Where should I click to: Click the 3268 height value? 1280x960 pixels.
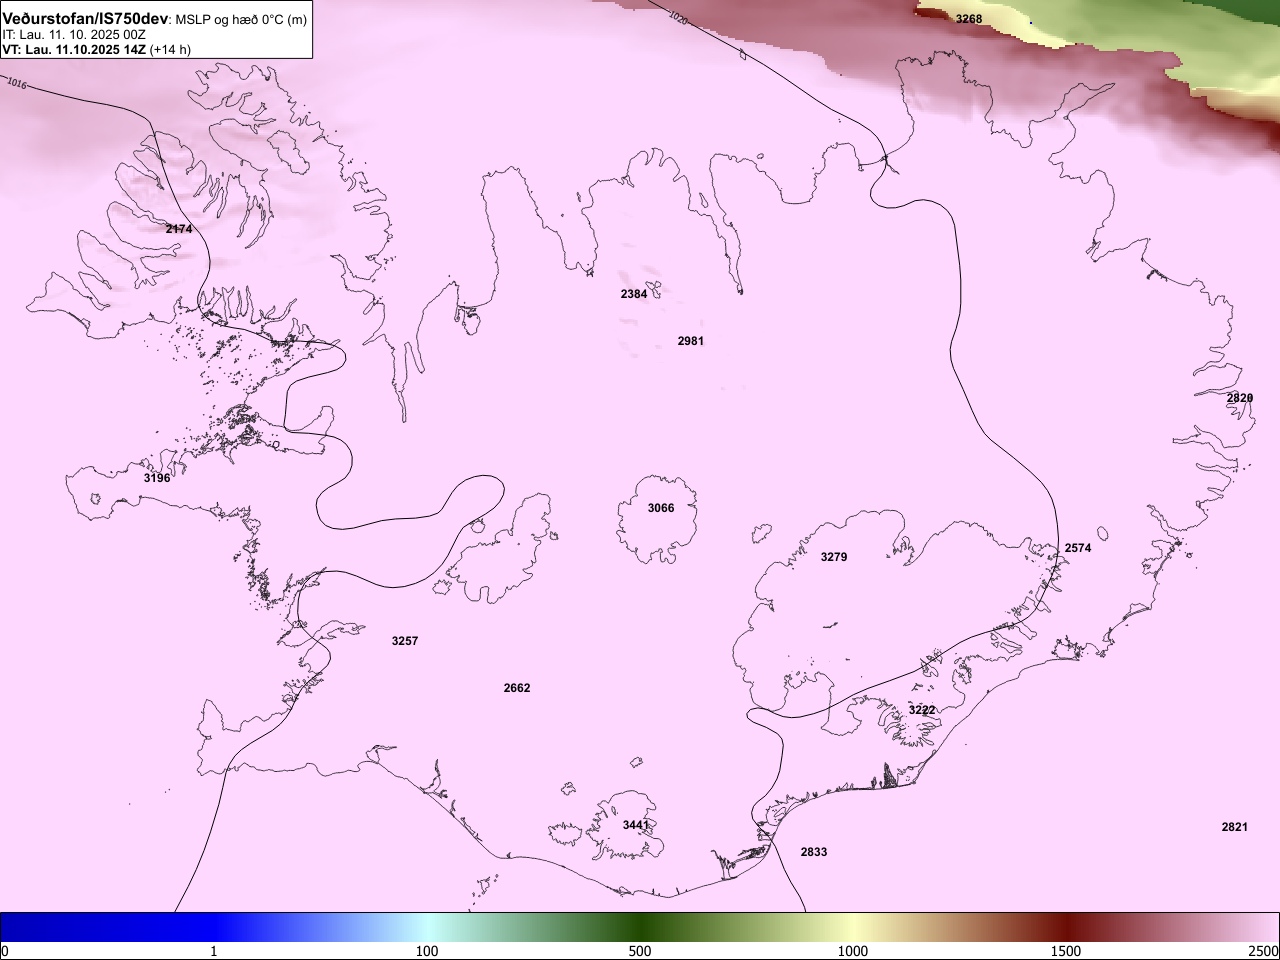point(969,19)
